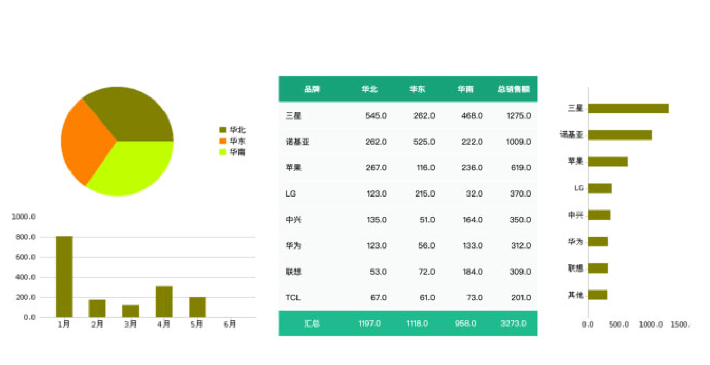
Task: Click the 4月 axis label
Action: (x=164, y=324)
